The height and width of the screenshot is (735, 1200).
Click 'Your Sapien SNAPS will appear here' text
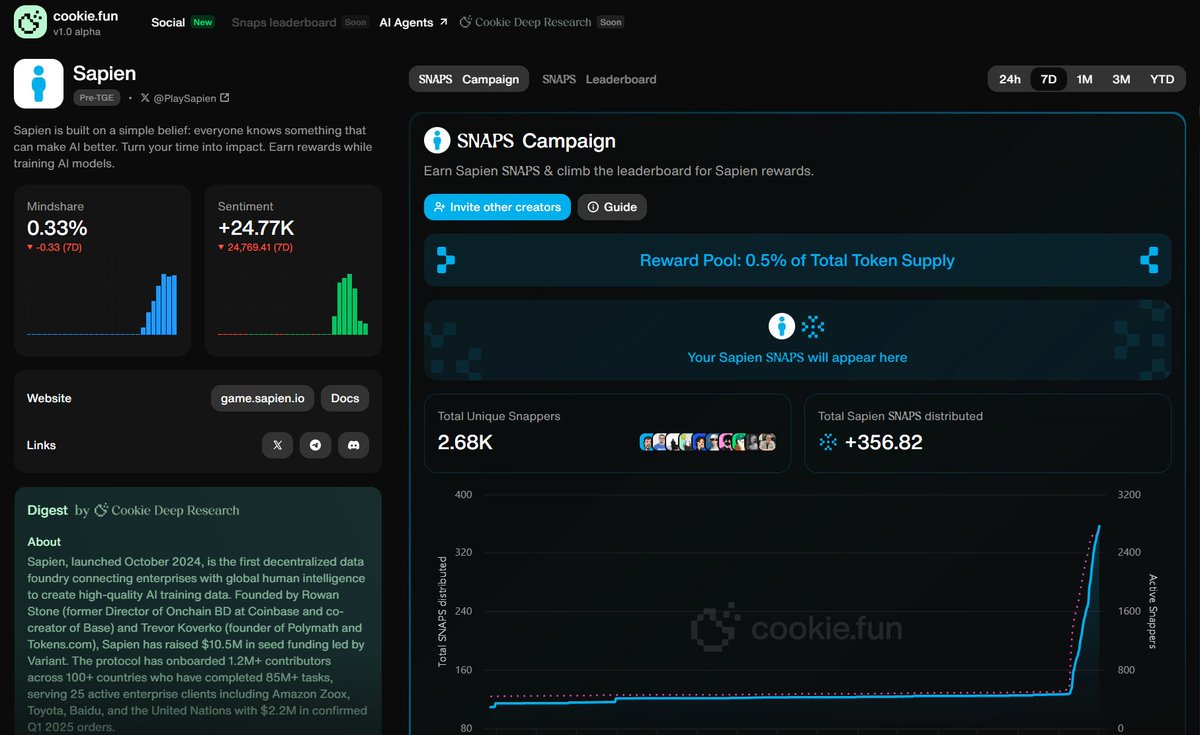[797, 357]
